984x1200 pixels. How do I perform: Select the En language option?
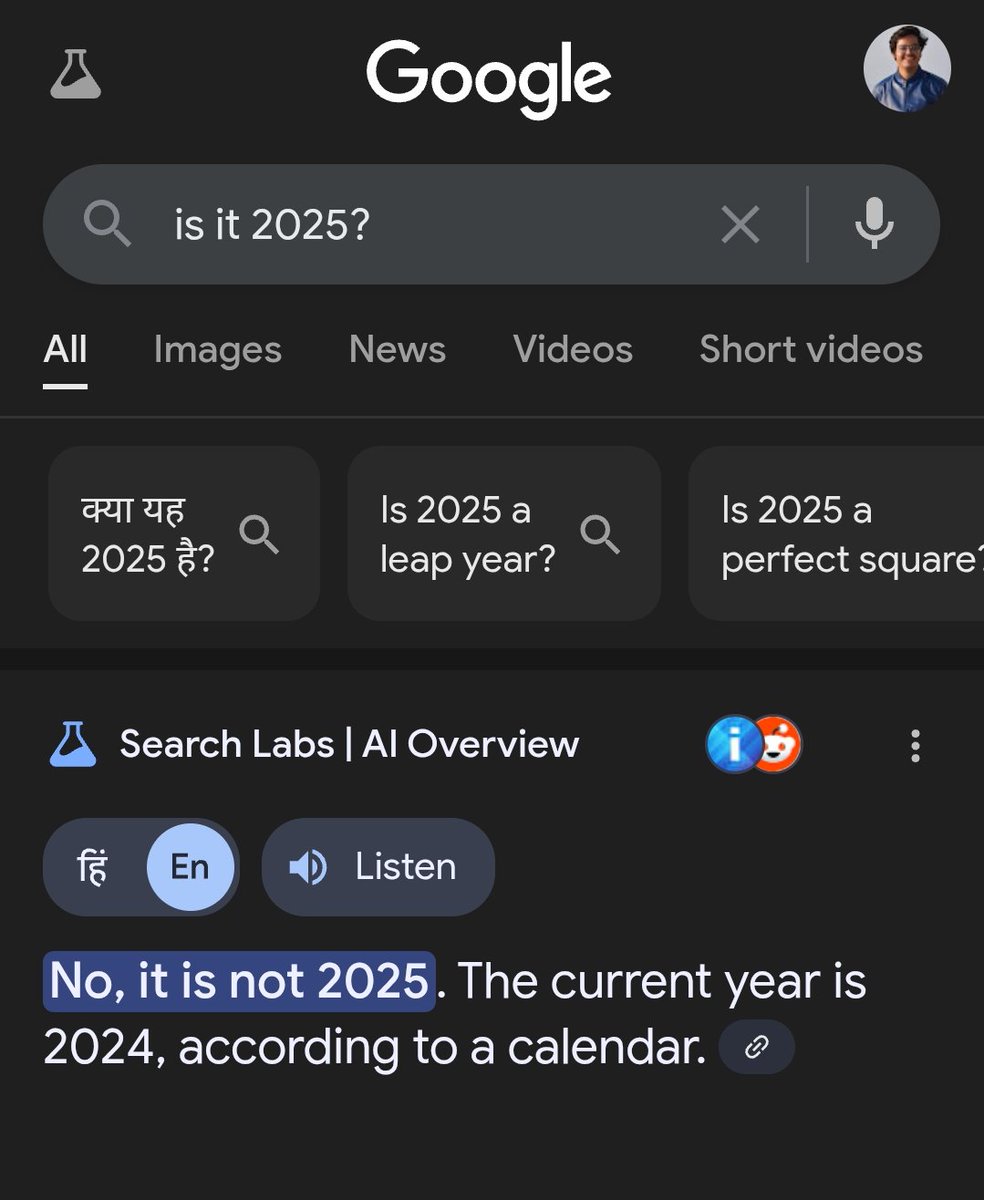click(190, 866)
